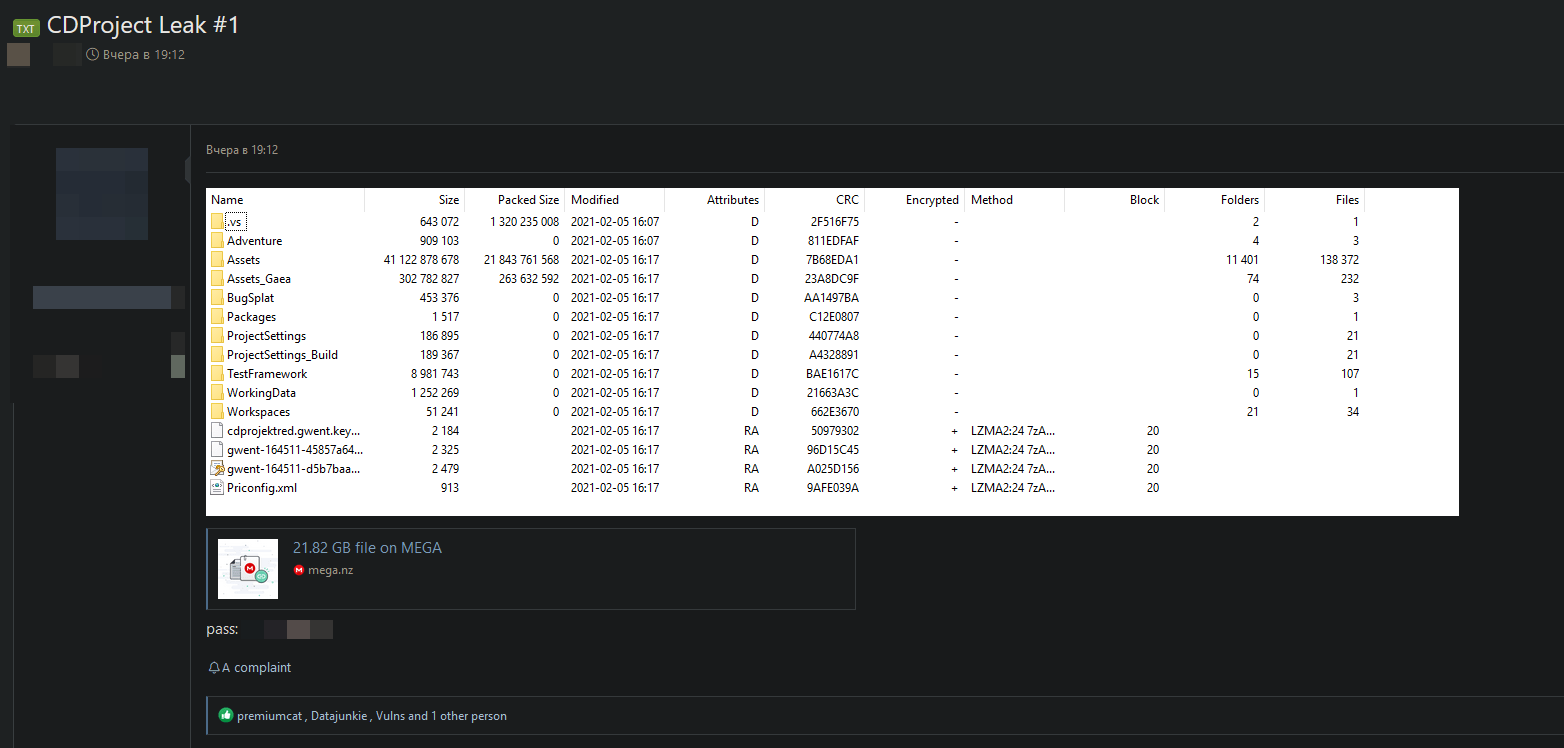
Task: Click the Assets_Gaea folder icon
Action: pos(217,279)
